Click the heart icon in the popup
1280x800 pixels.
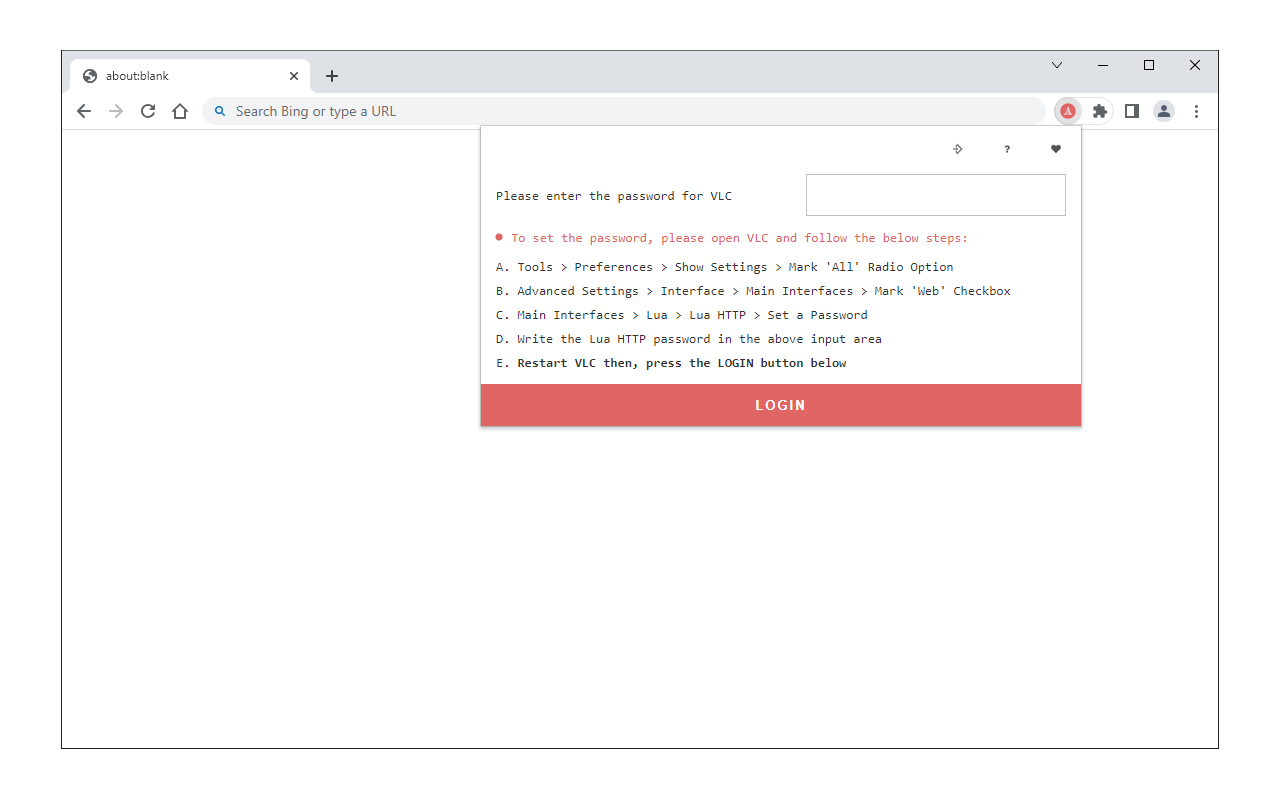pos(1055,149)
